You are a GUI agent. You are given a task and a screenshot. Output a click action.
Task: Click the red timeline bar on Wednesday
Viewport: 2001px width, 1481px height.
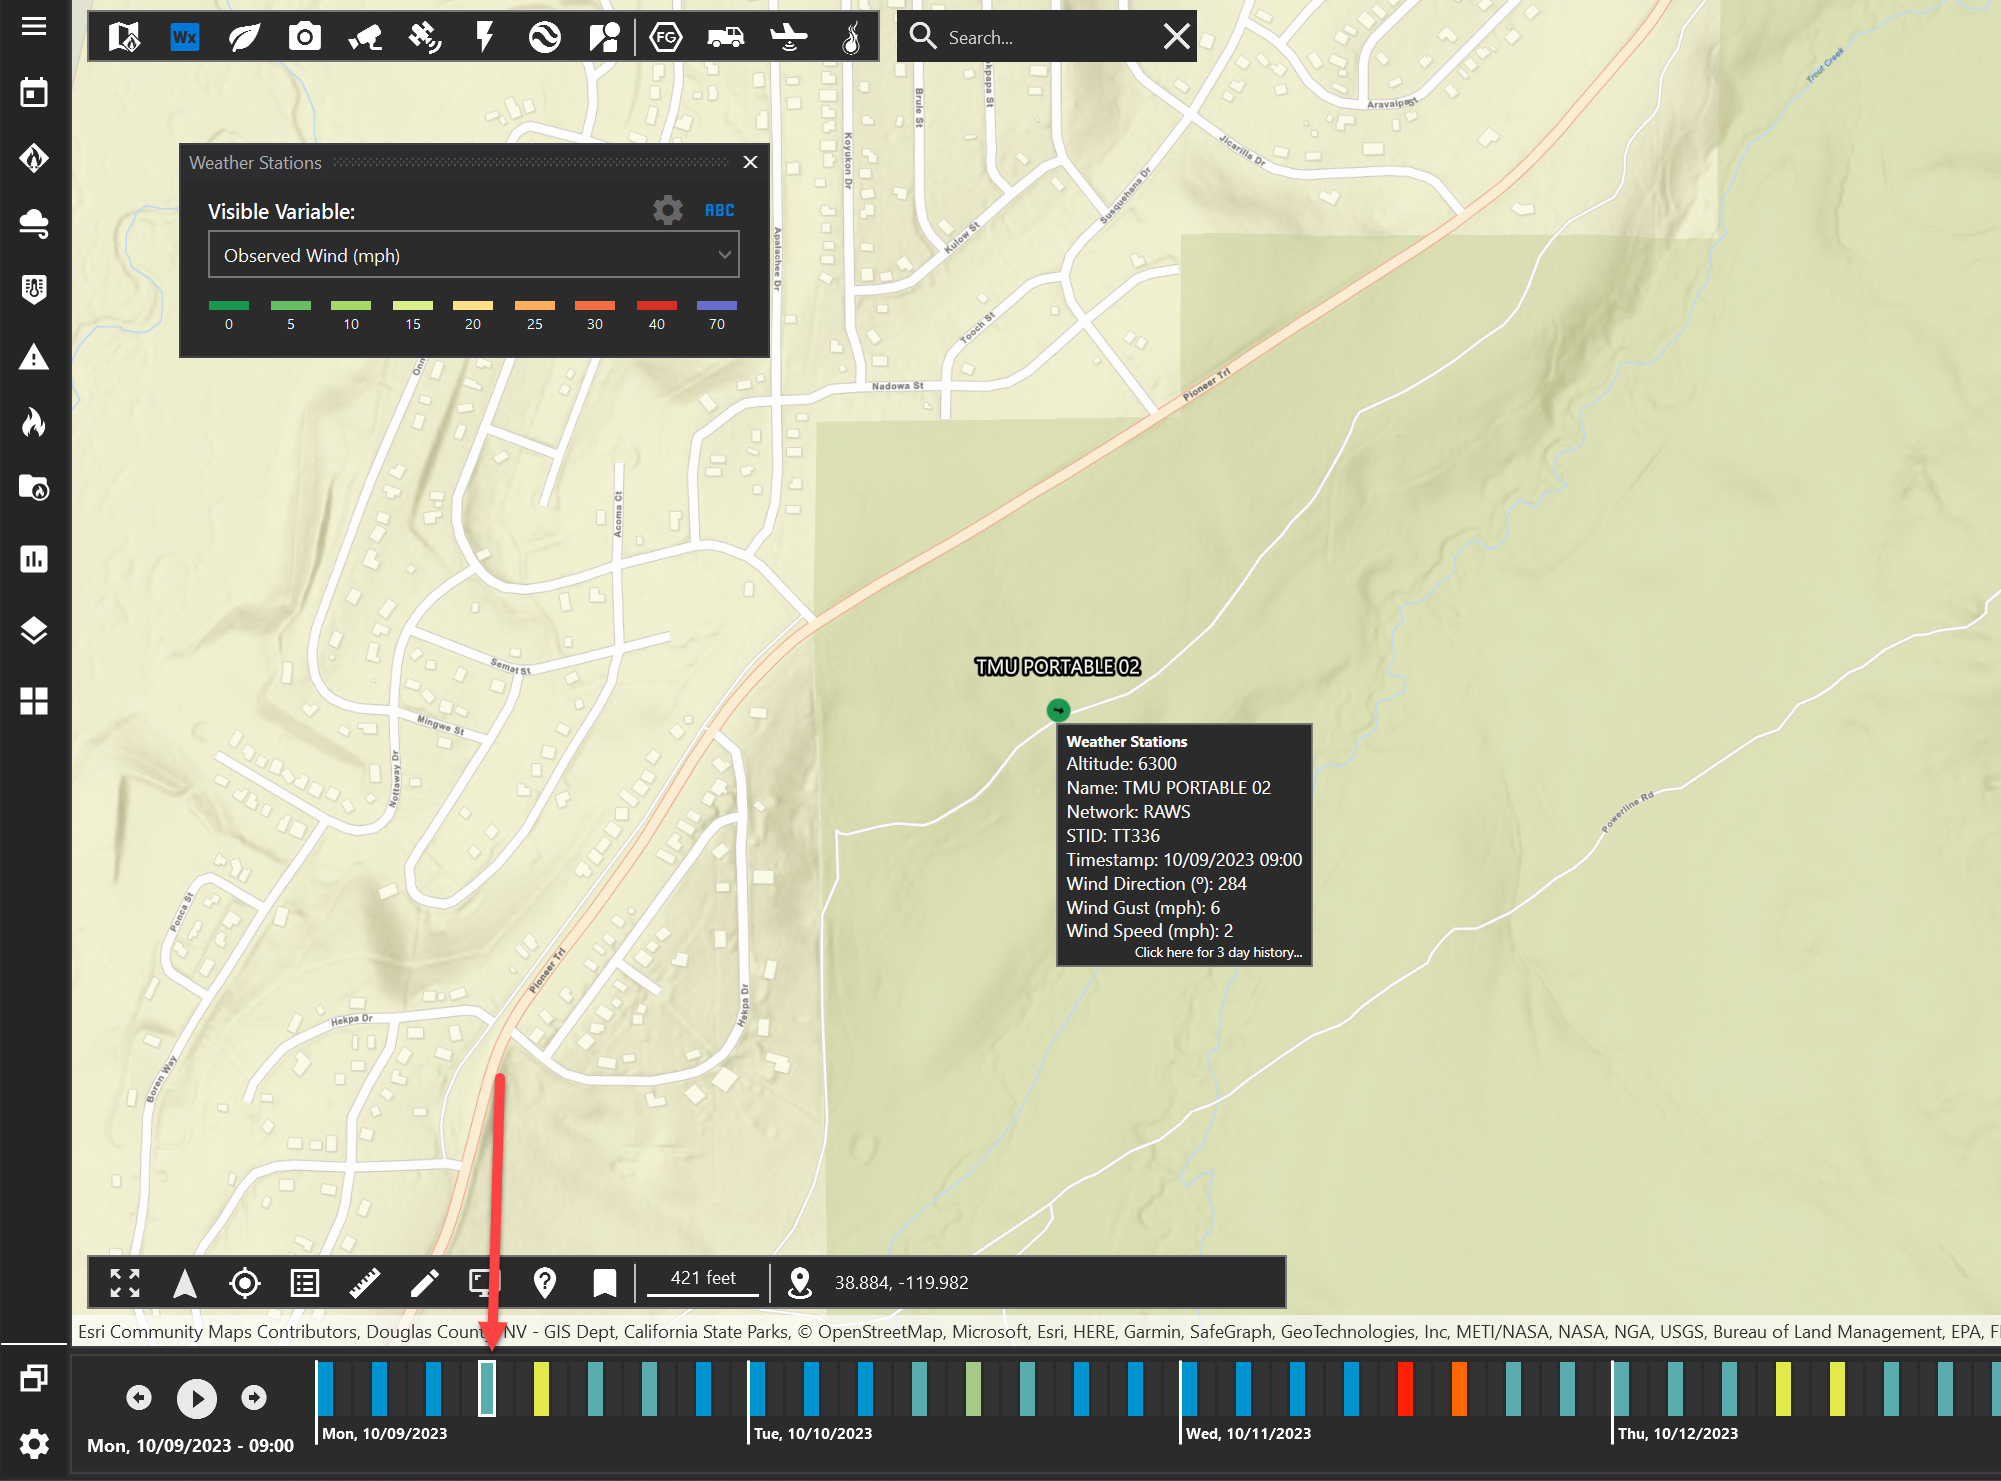1405,1388
